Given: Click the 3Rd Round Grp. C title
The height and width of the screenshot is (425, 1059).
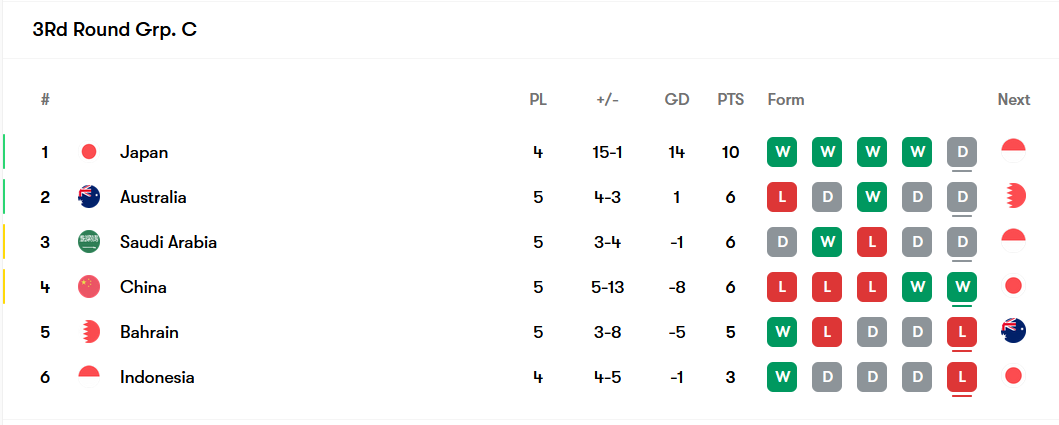Looking at the screenshot, I should (115, 30).
